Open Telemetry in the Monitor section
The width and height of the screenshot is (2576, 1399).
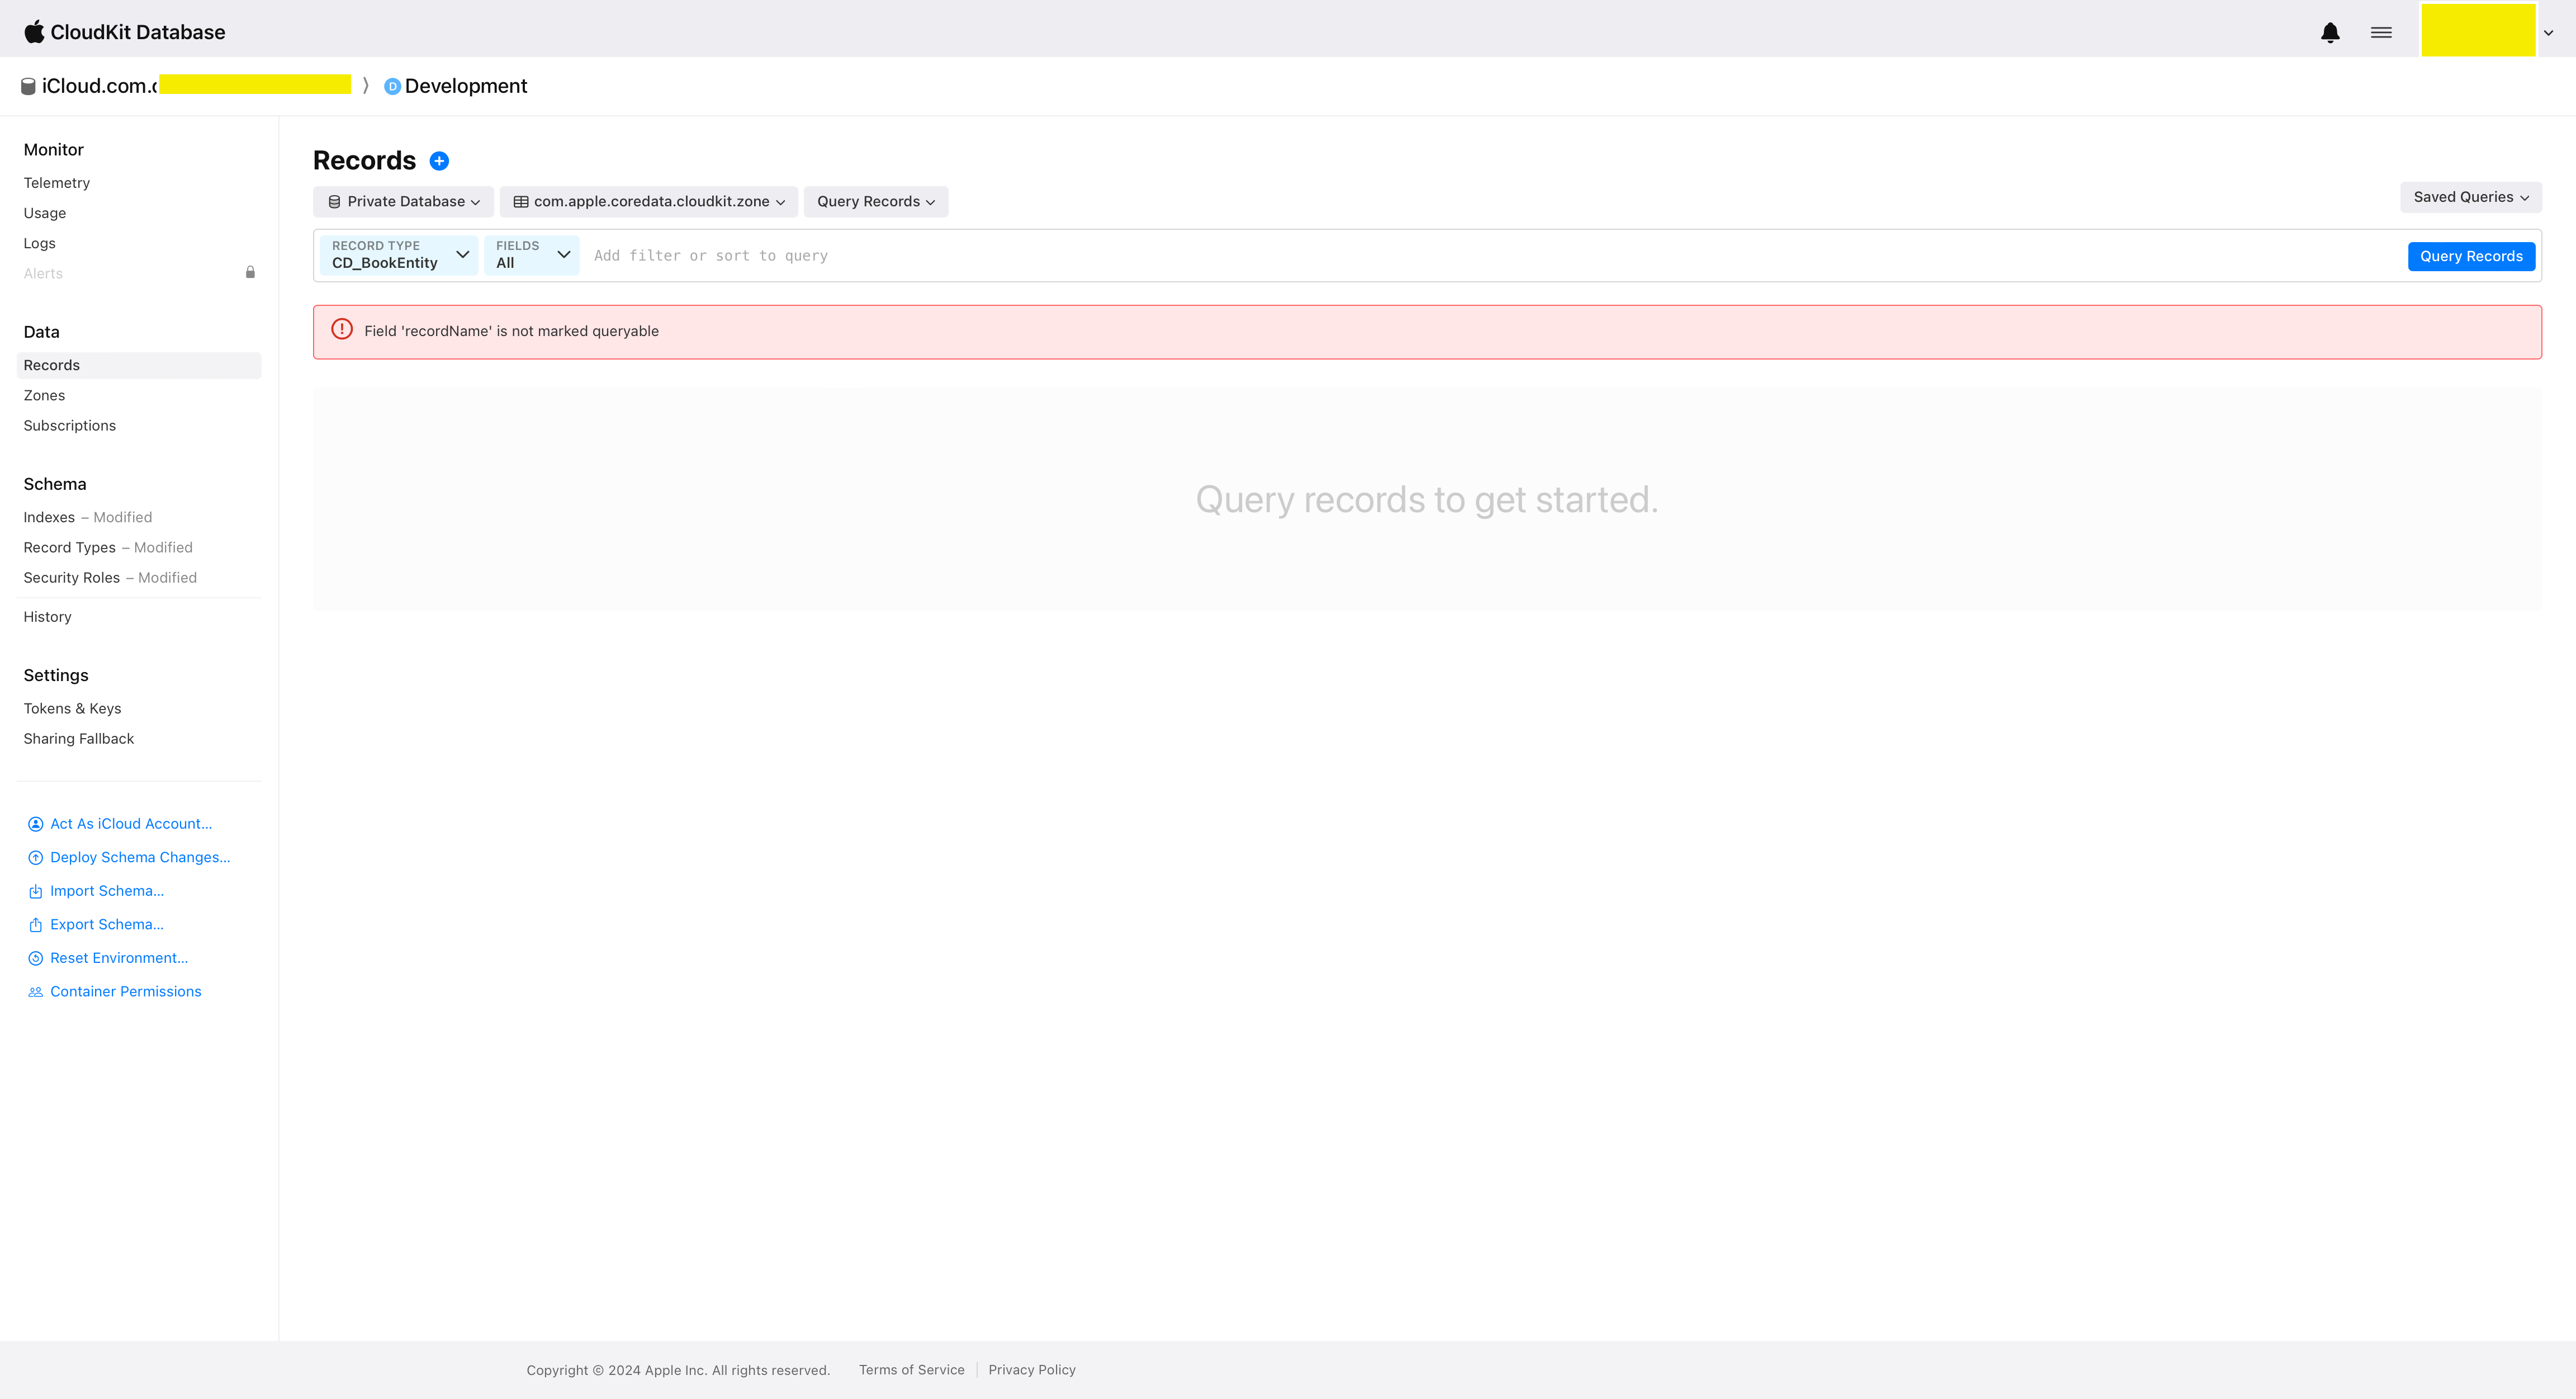coord(57,183)
